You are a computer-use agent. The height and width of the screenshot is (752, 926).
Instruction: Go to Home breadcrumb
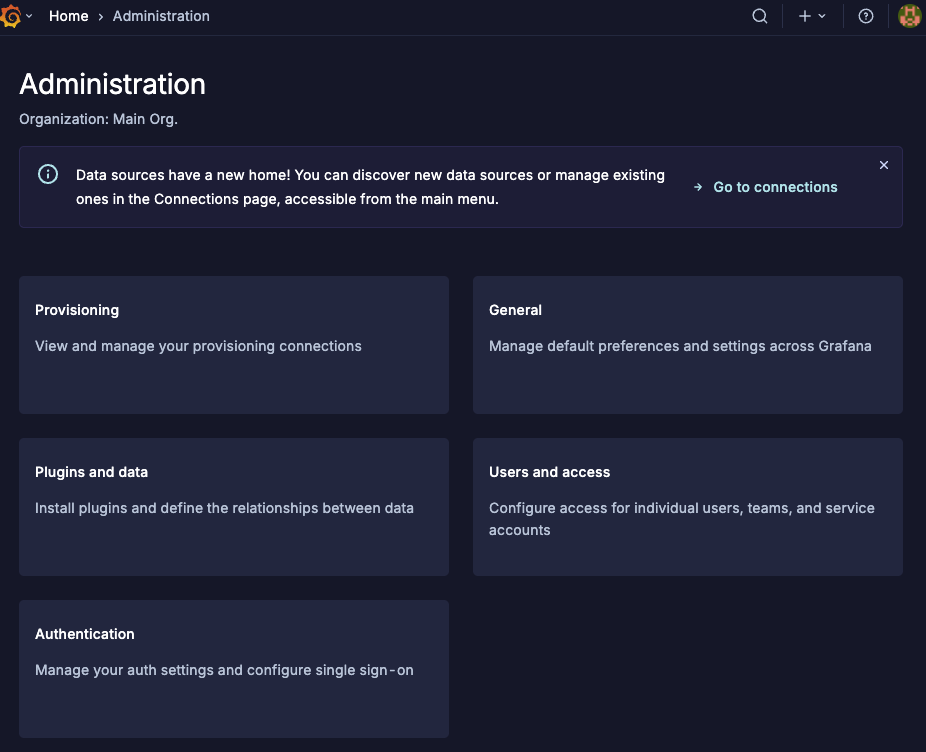[68, 16]
